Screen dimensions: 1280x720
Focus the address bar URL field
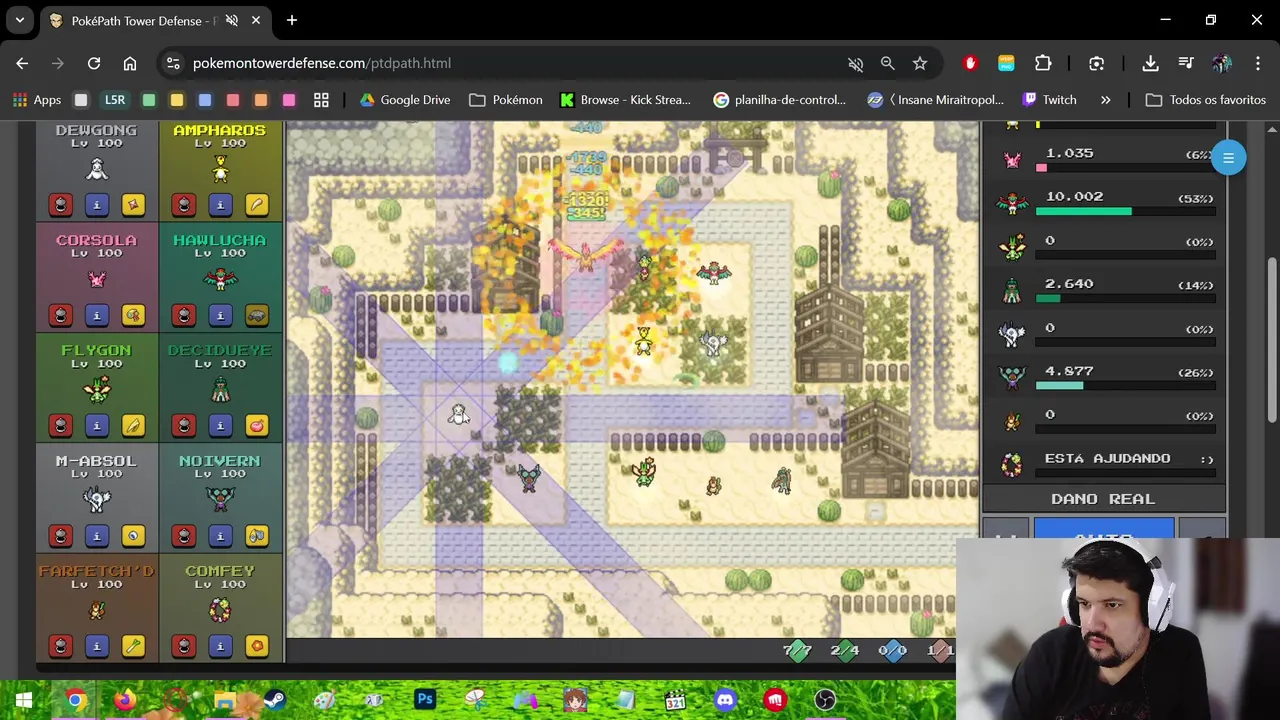click(x=500, y=63)
